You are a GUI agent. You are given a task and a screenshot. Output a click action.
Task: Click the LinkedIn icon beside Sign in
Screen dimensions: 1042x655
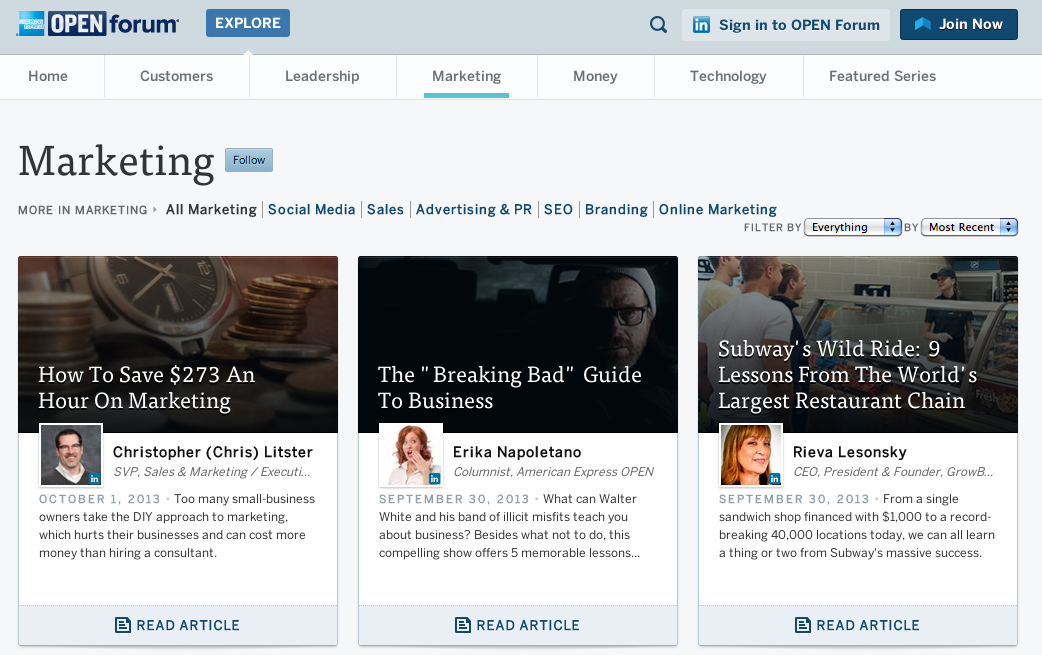(701, 25)
